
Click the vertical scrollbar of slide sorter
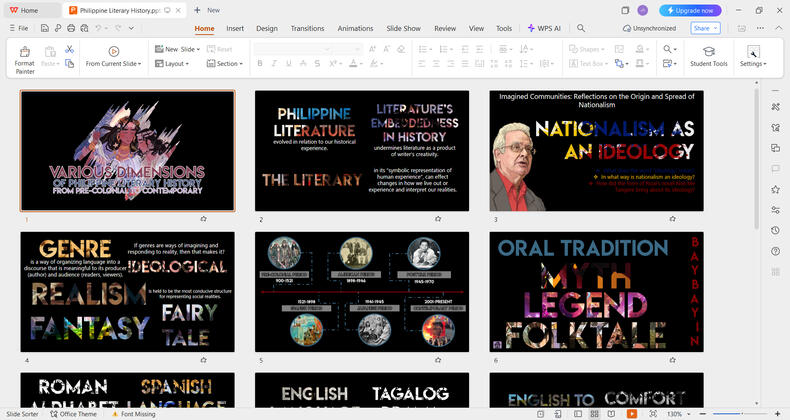point(756,159)
